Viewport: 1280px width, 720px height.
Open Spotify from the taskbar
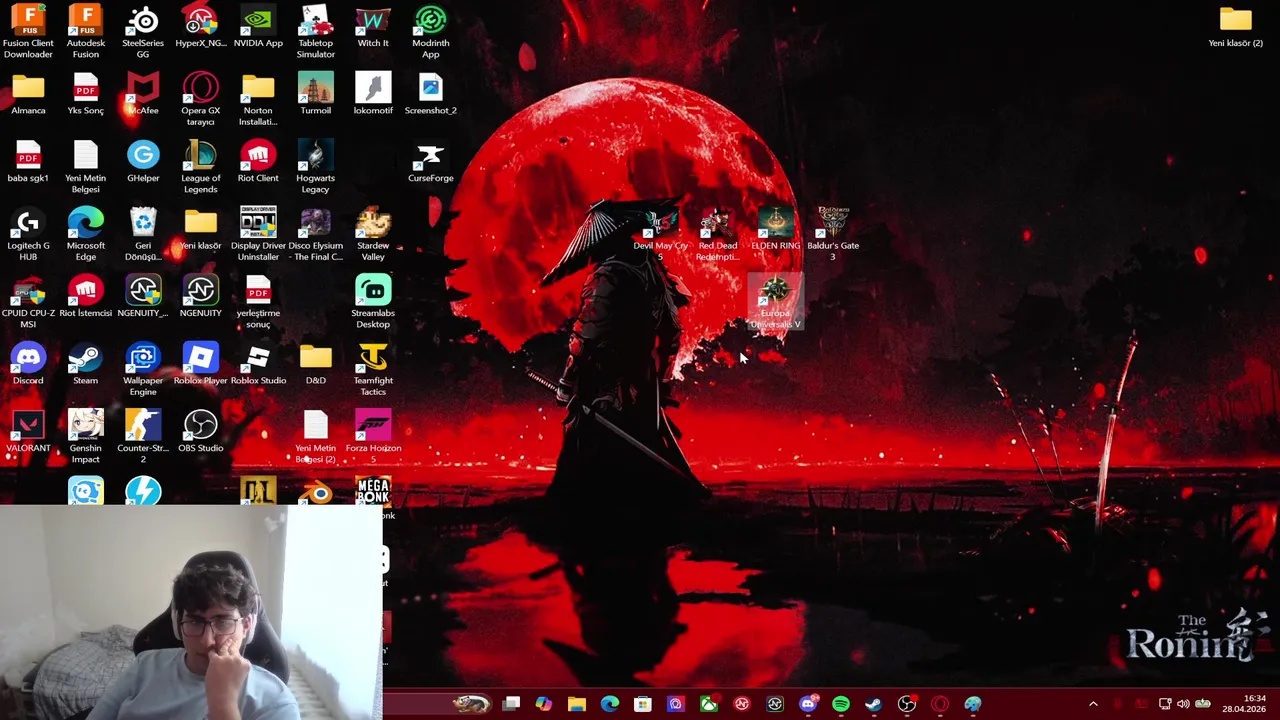coord(841,705)
